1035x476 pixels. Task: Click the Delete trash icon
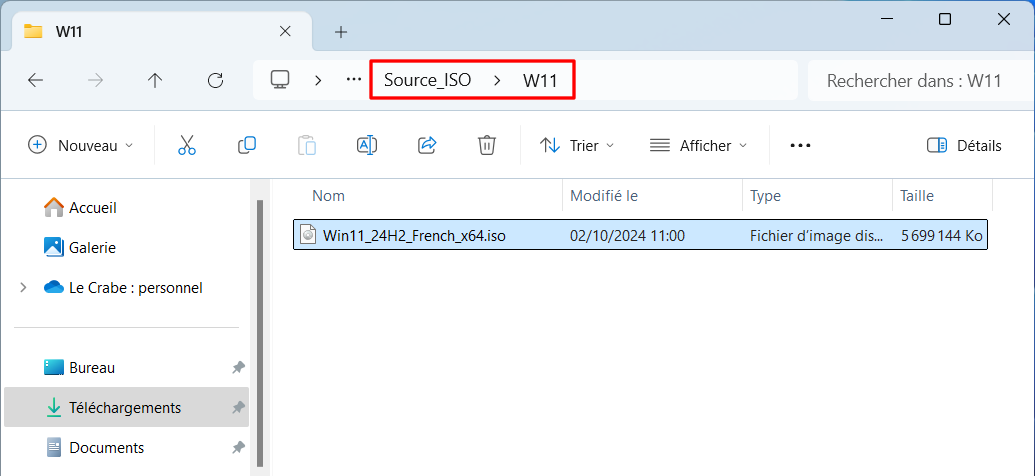click(486, 145)
